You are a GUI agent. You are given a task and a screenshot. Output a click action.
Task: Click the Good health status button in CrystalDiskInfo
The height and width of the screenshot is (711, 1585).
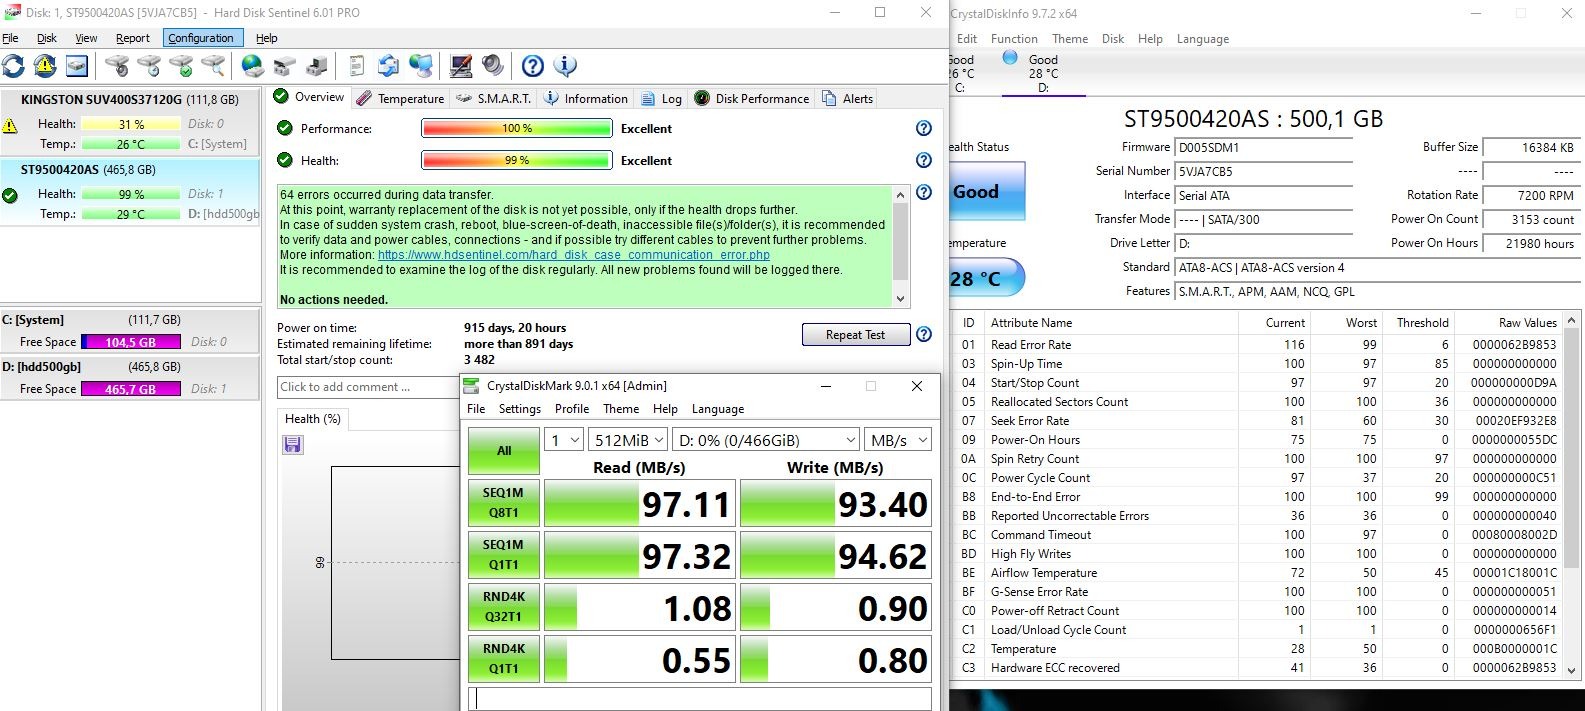click(x=985, y=191)
